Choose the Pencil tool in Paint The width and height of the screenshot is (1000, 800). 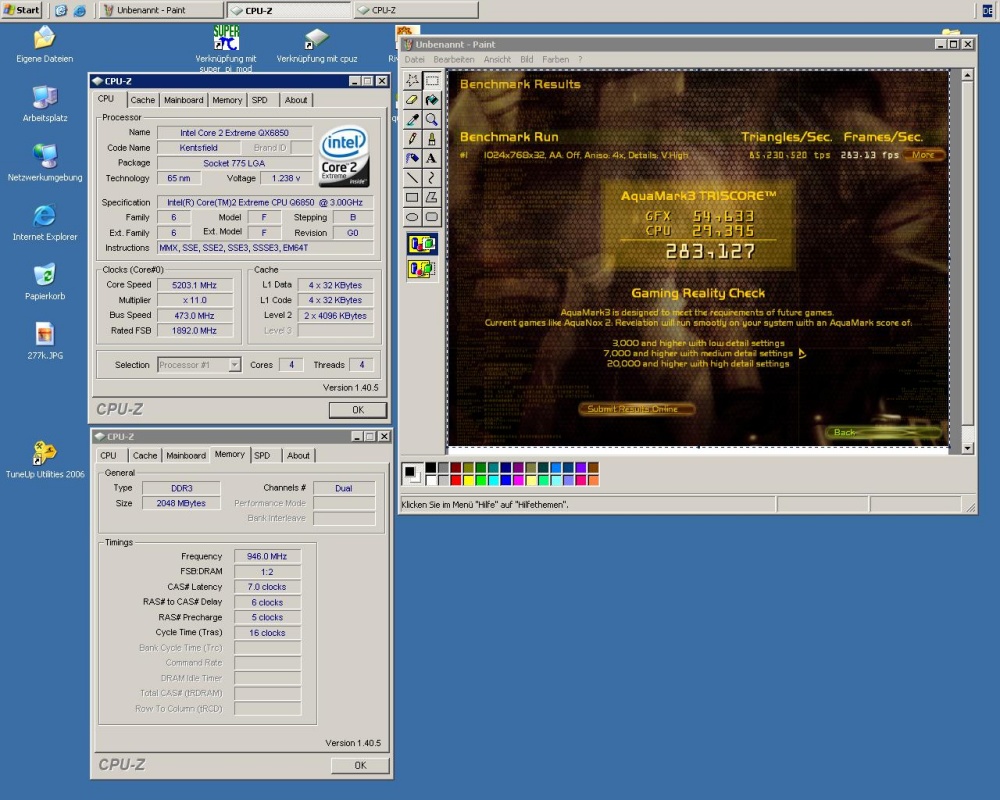(x=413, y=139)
